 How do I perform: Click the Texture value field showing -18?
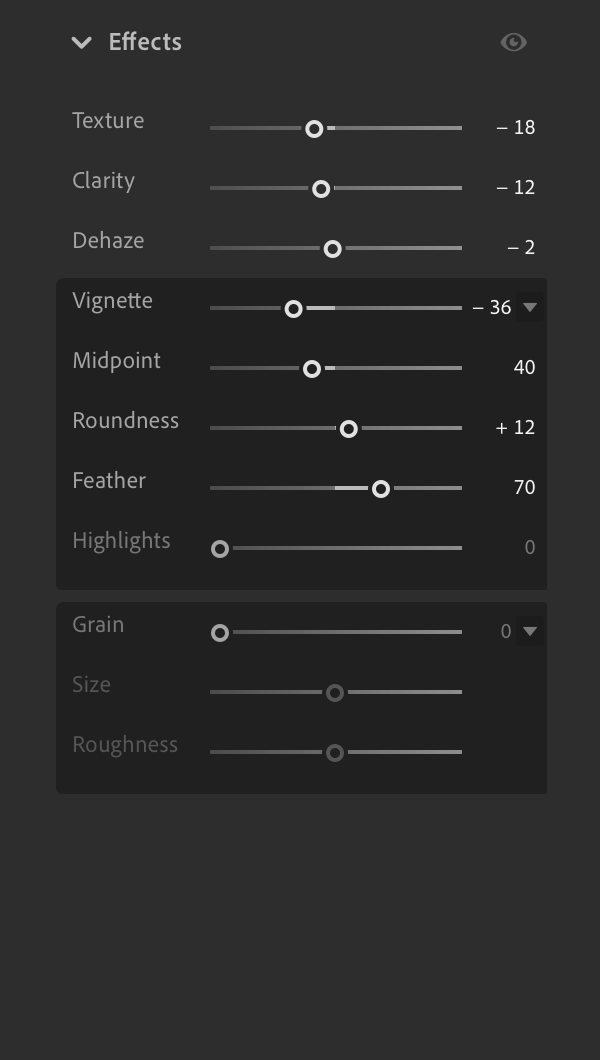[516, 128]
